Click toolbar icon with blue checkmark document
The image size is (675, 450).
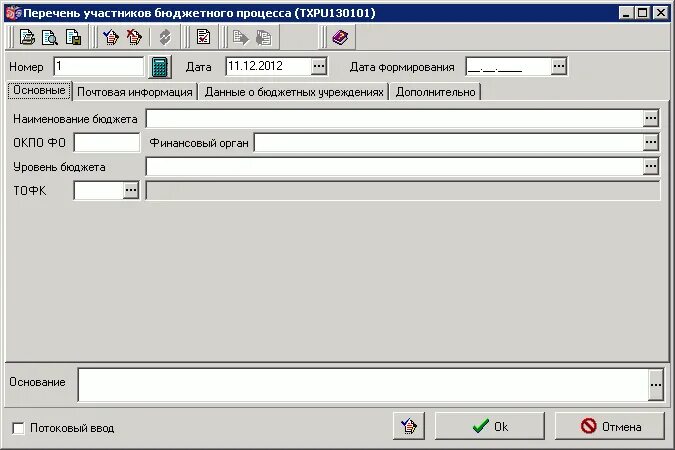[x=111, y=37]
